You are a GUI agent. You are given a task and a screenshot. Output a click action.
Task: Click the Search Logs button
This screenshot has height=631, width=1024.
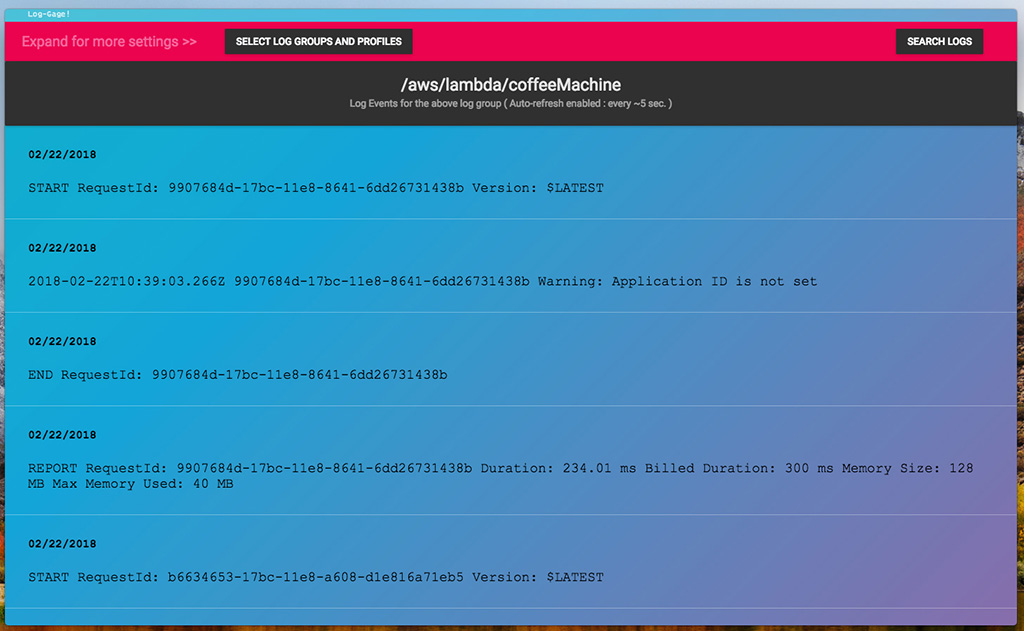(x=939, y=41)
